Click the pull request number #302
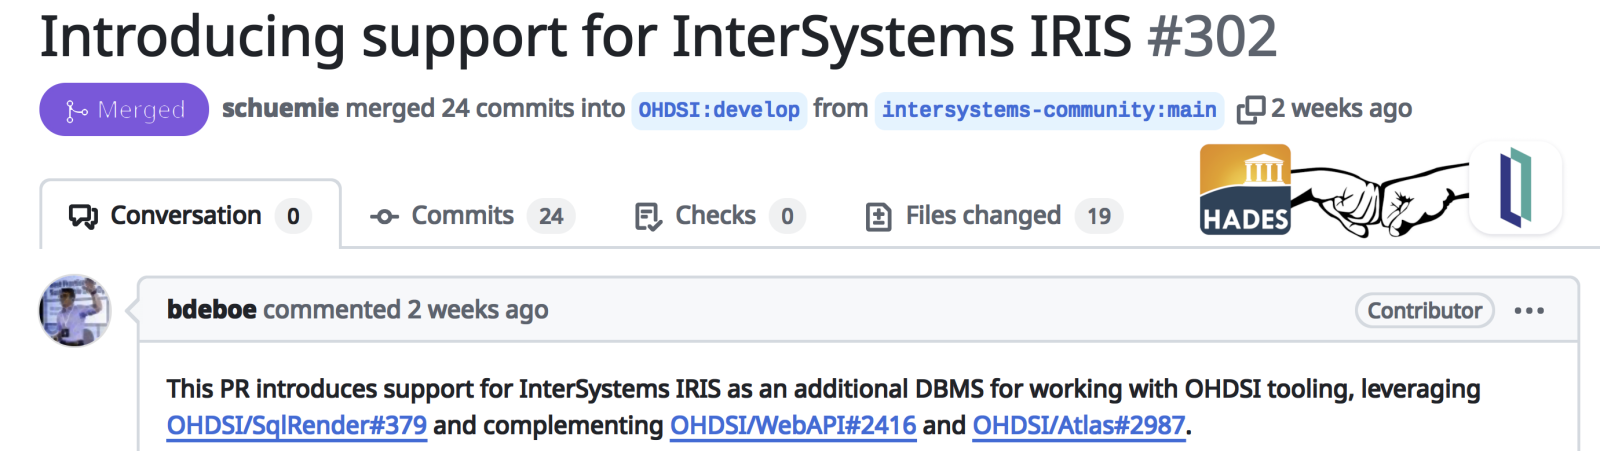 click(1212, 37)
